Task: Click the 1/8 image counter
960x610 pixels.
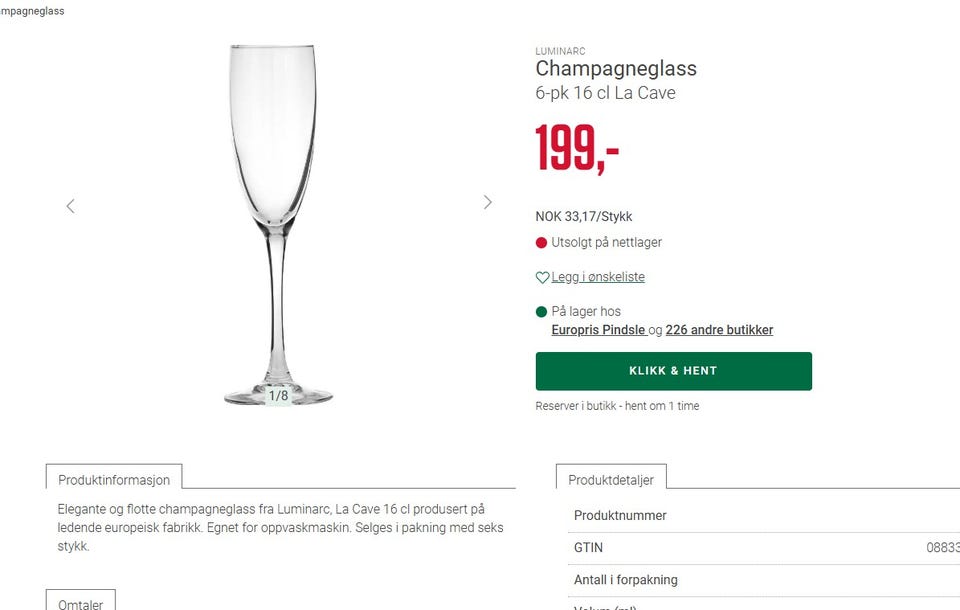Action: [278, 396]
